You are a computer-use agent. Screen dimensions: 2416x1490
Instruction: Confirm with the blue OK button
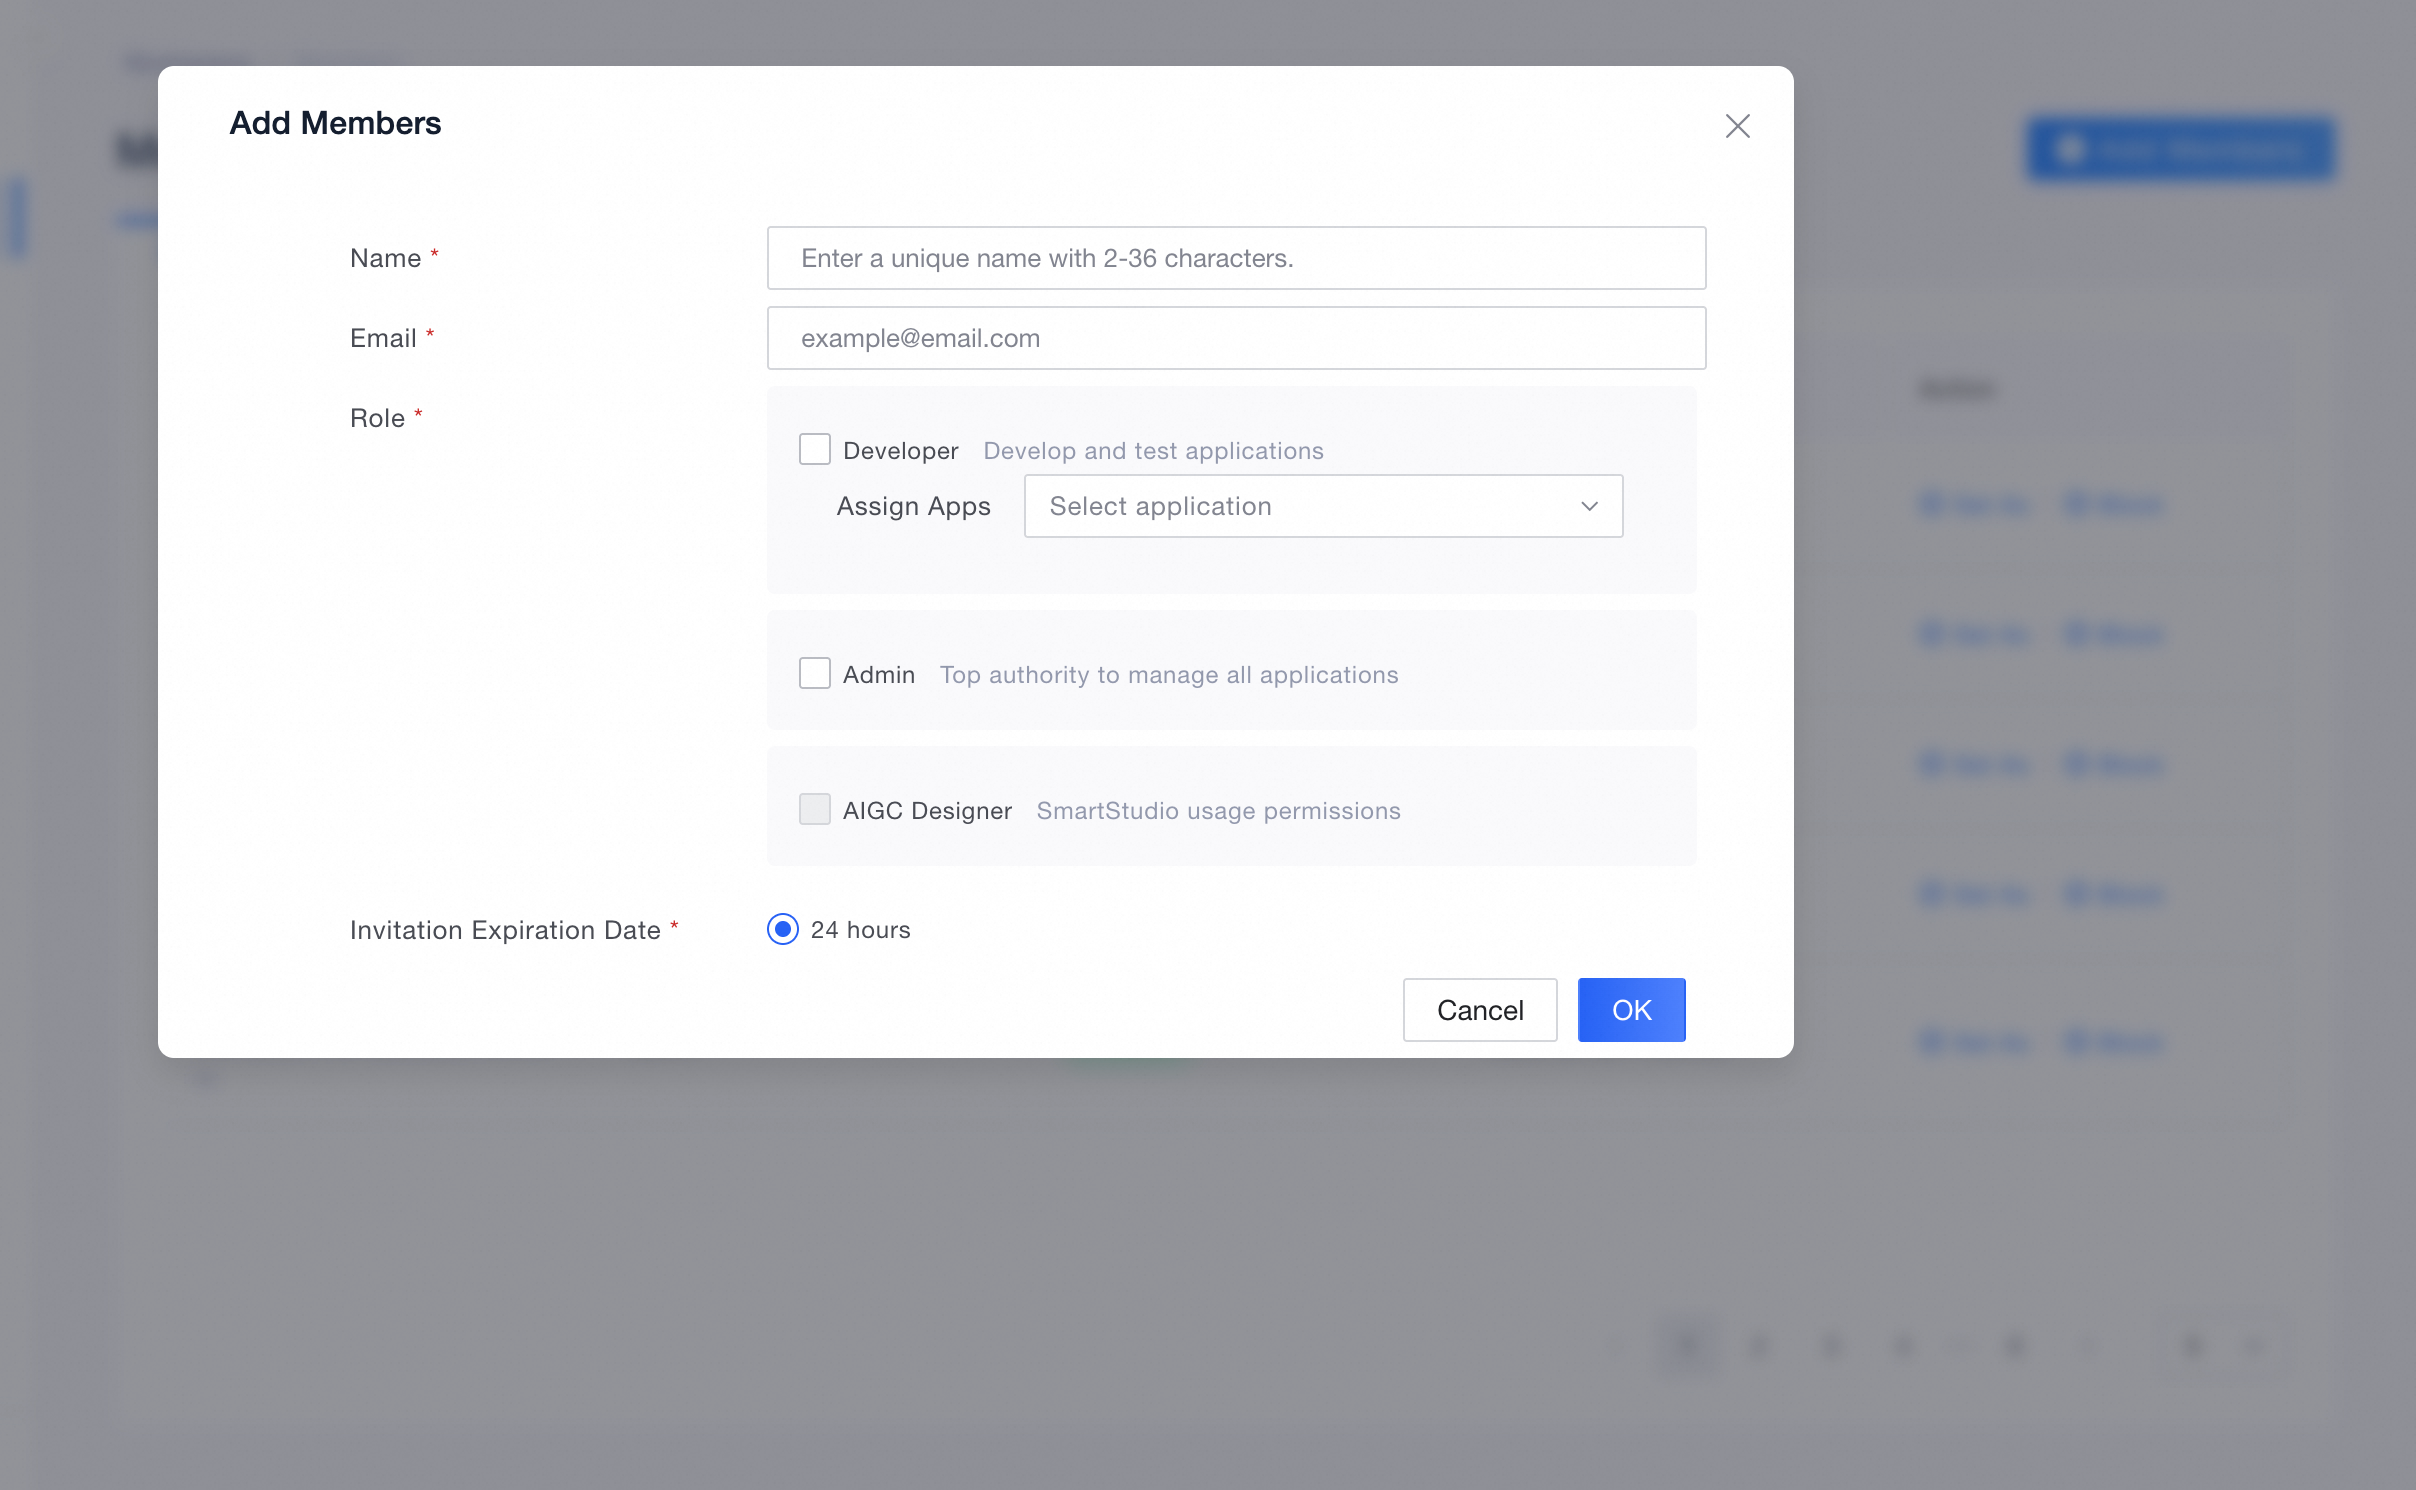pos(1631,1010)
